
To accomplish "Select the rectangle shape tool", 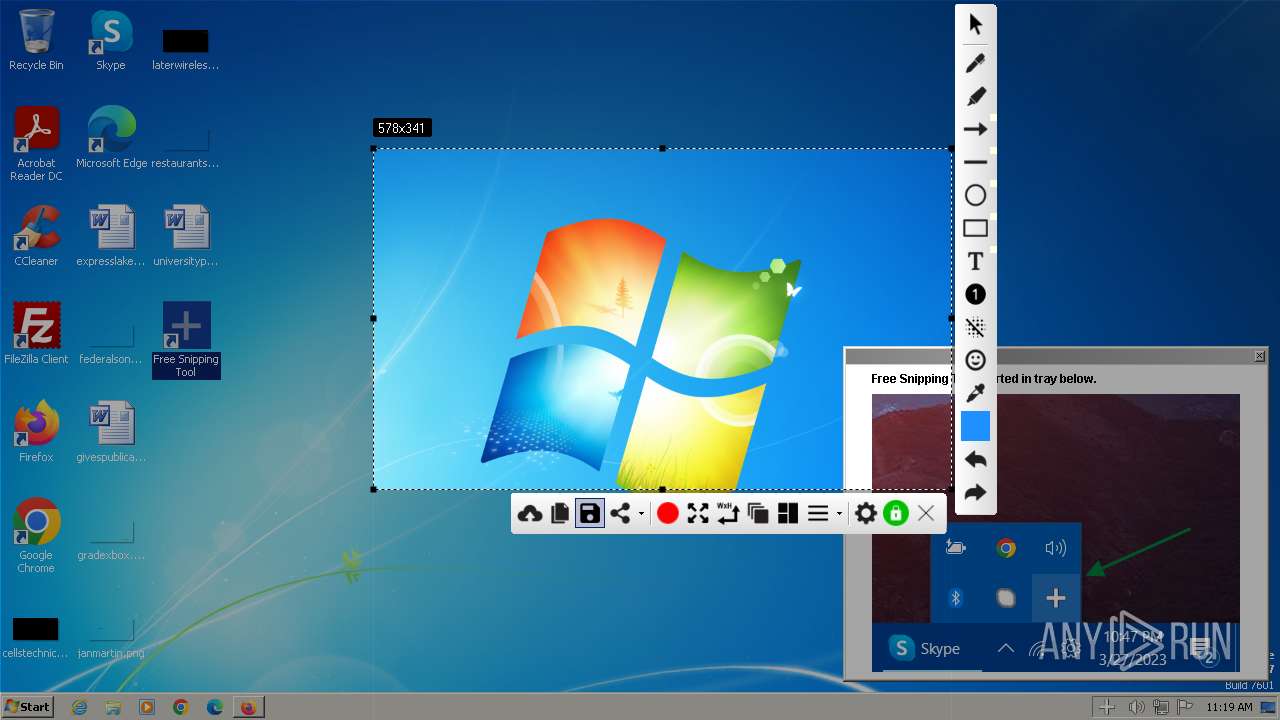I will 975,228.
